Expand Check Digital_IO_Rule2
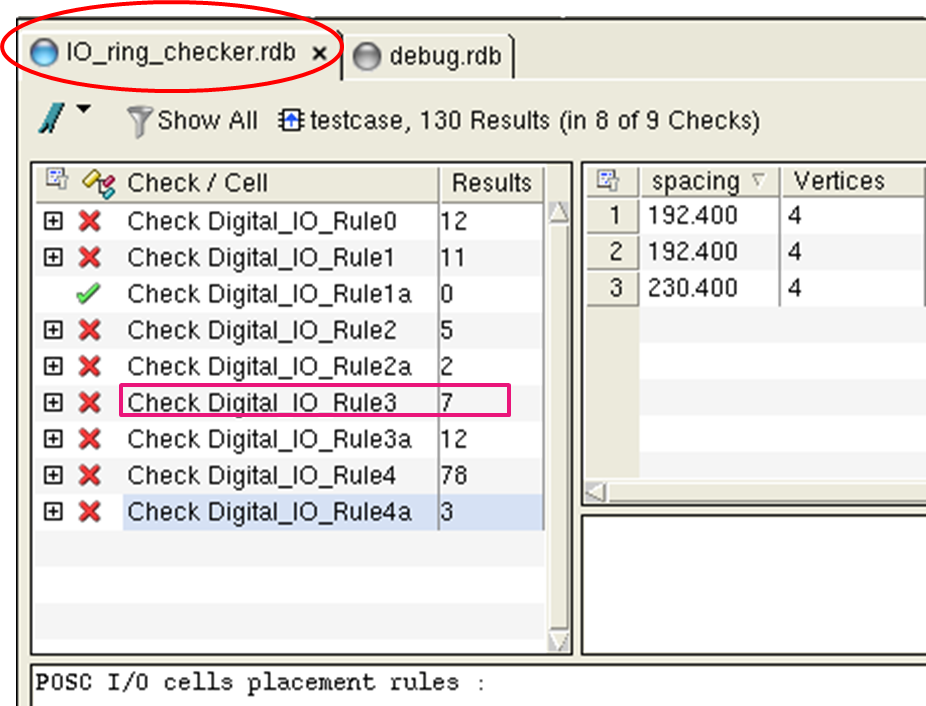 tap(53, 330)
